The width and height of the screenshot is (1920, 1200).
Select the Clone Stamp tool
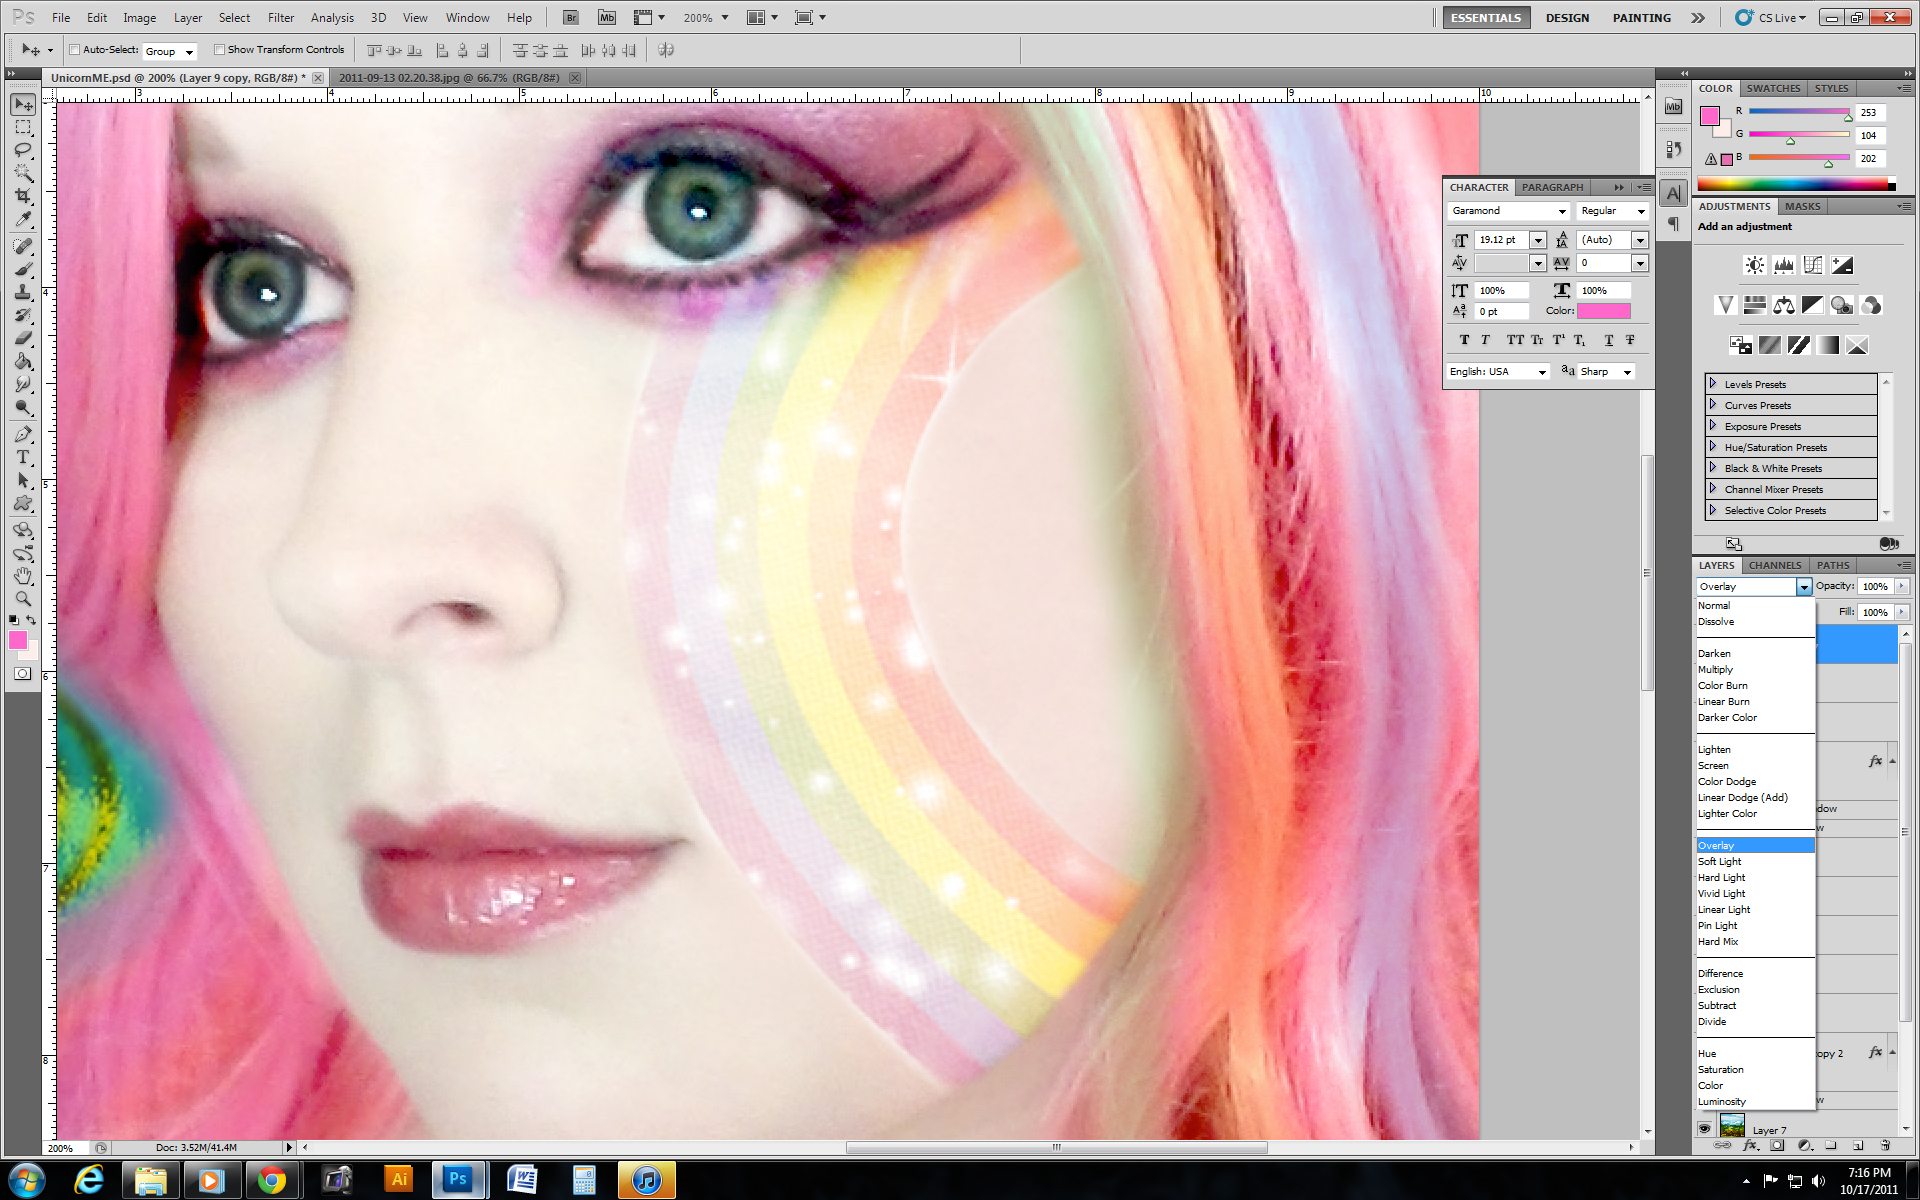click(23, 292)
